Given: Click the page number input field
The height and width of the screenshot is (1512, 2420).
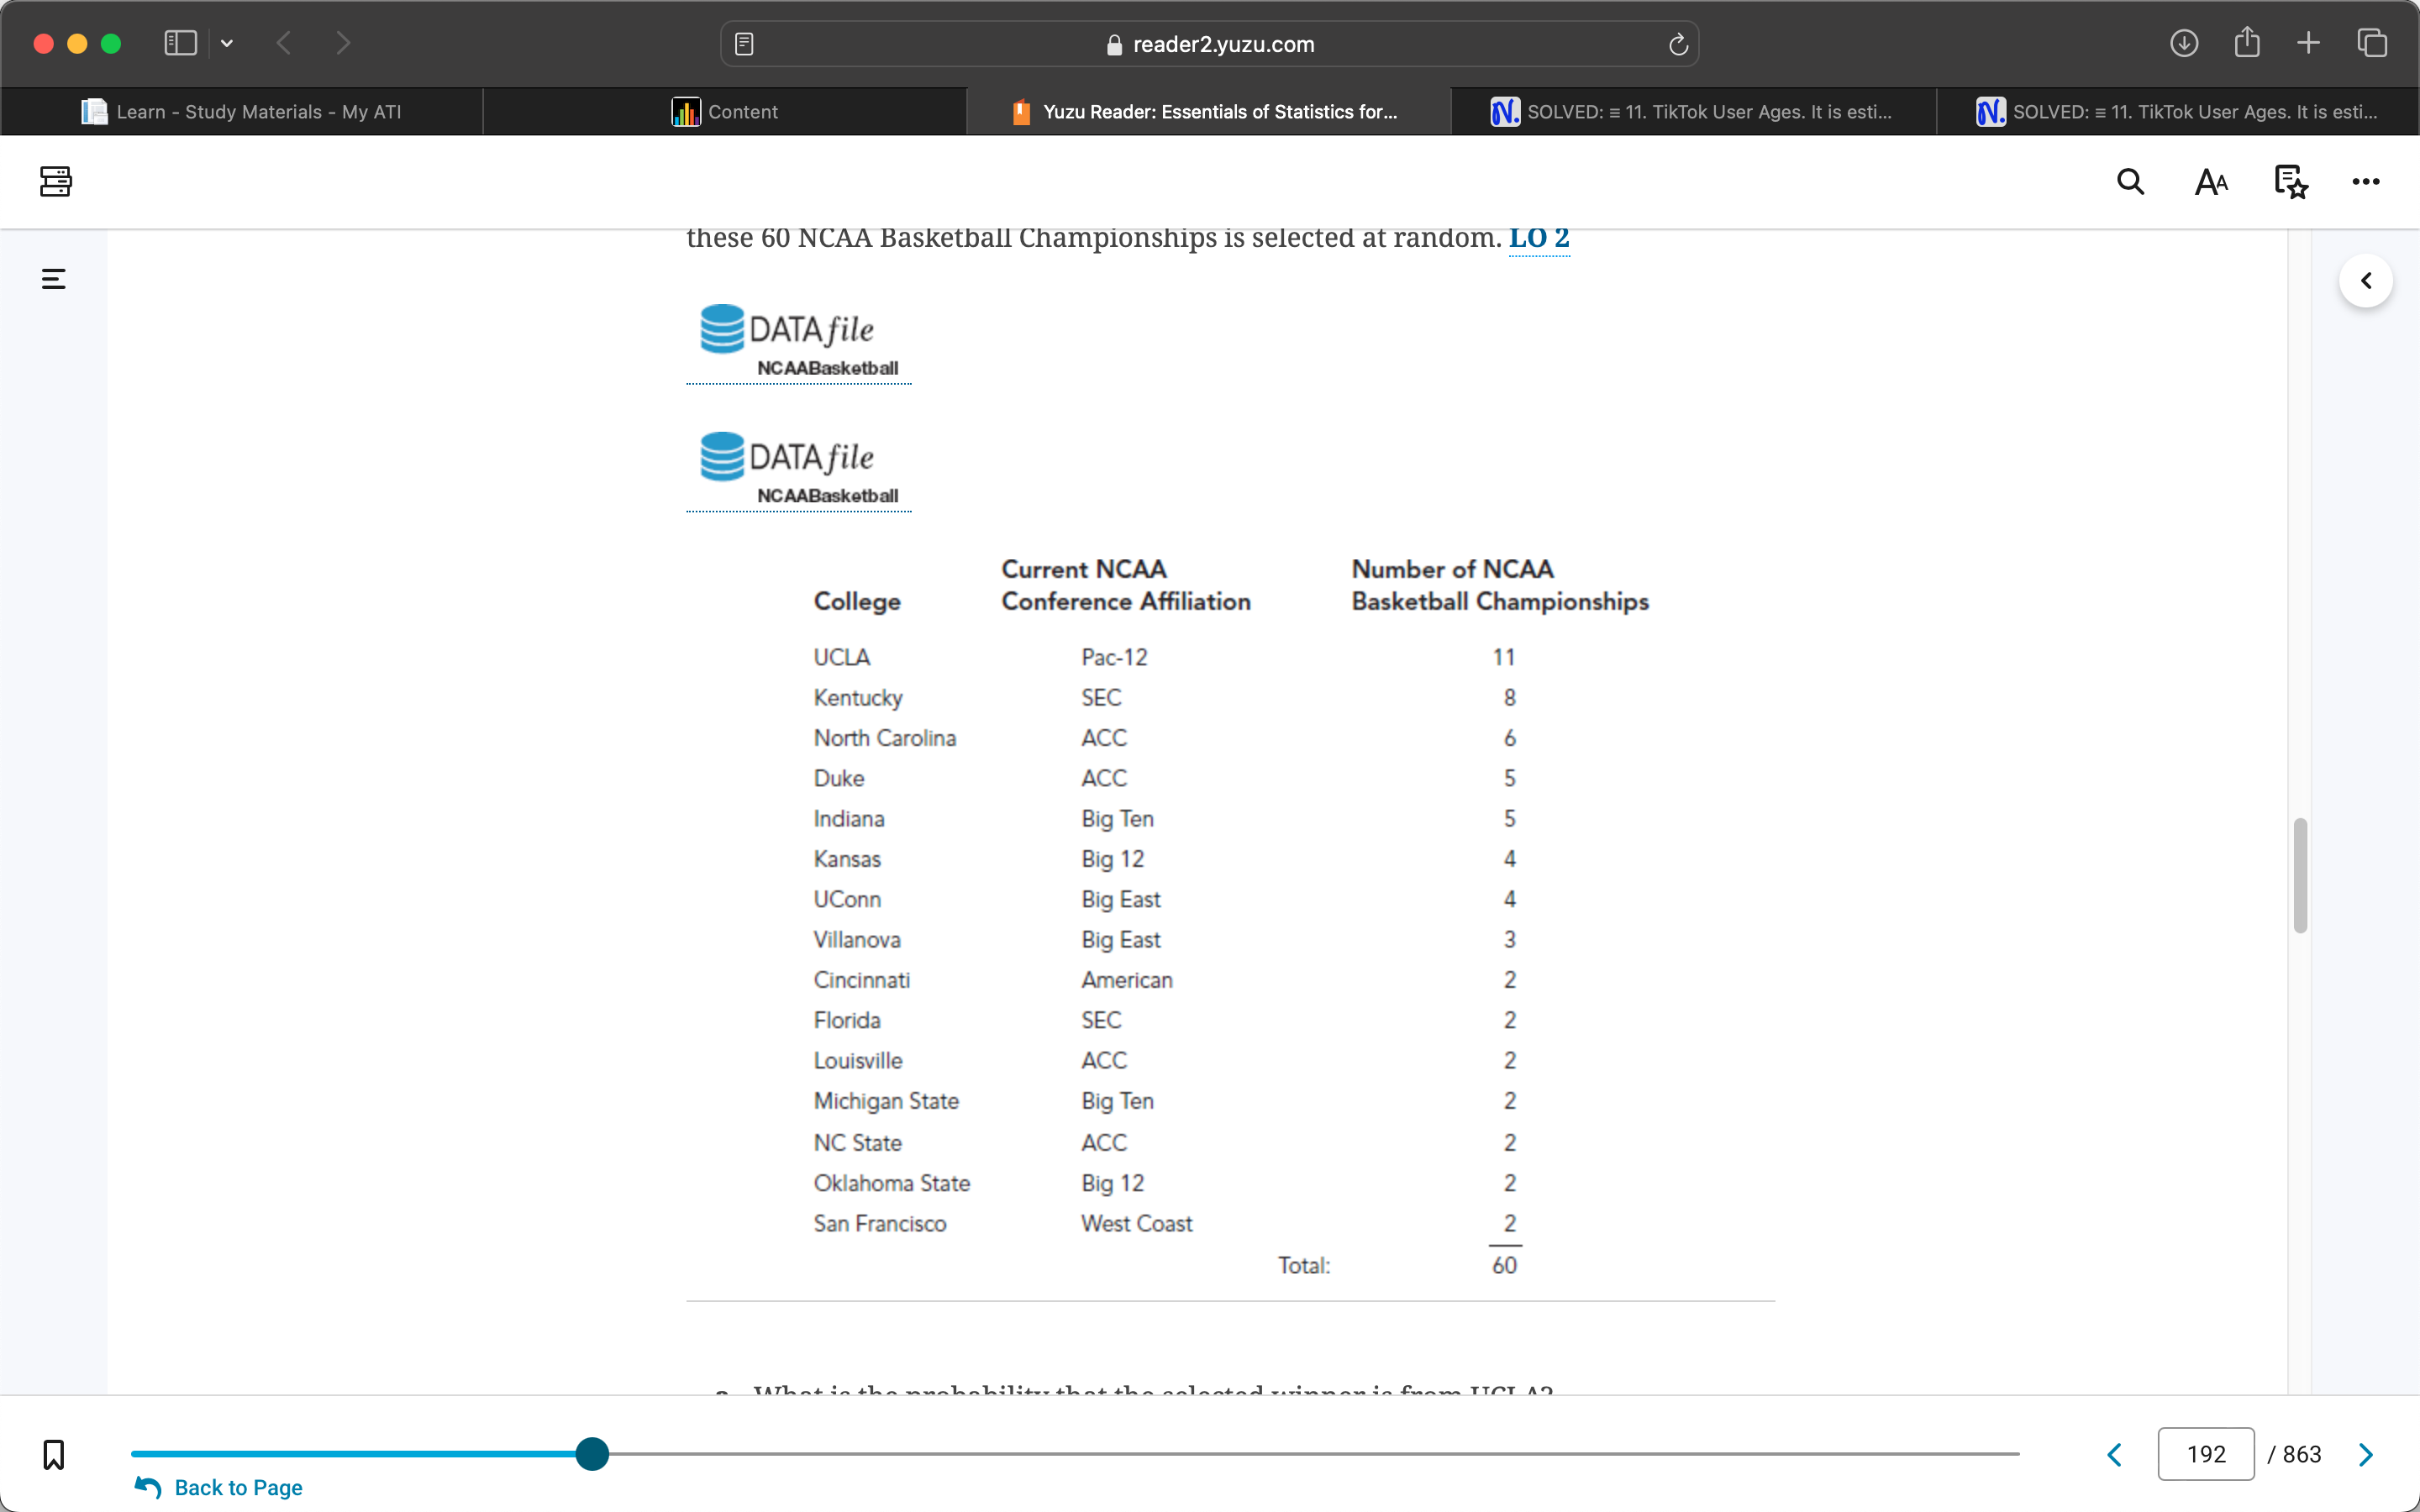Looking at the screenshot, I should 2205,1454.
